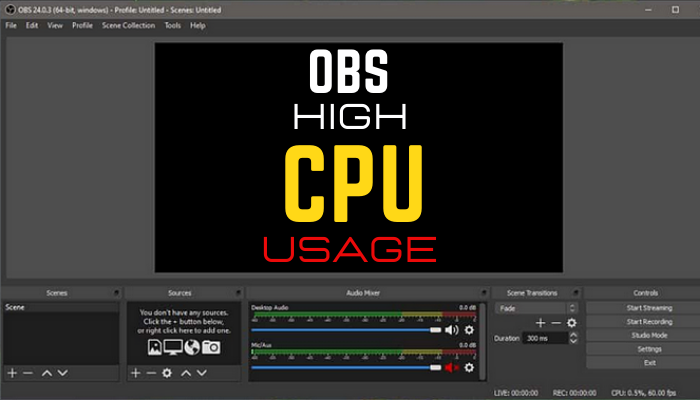The image size is (700, 400).
Task: Pop out Scene Transitions dock icon
Action: [576, 293]
